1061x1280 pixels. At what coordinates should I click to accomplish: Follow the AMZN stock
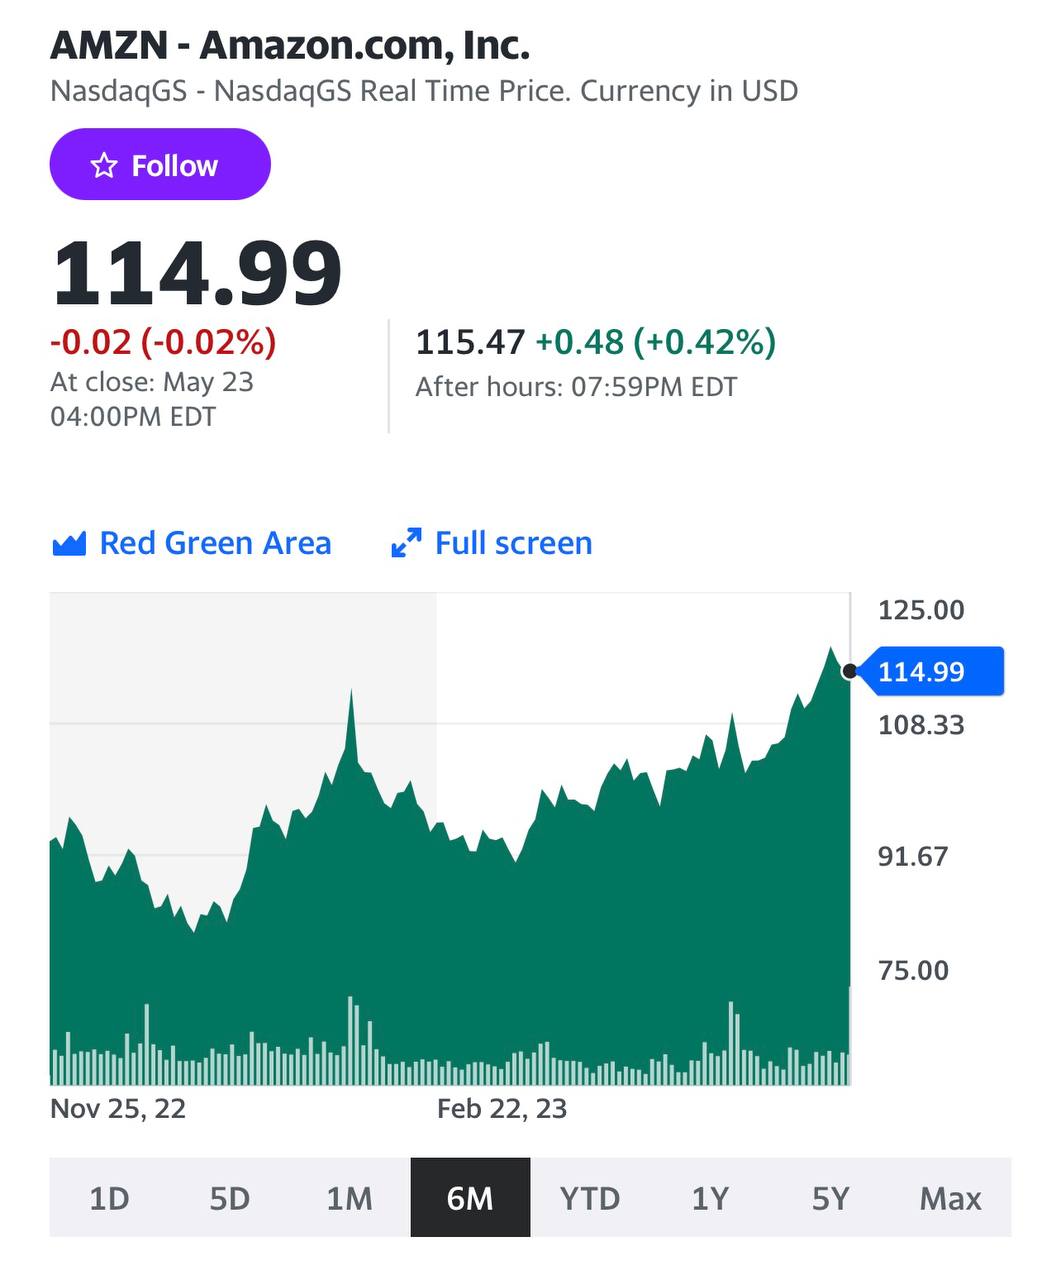(160, 164)
